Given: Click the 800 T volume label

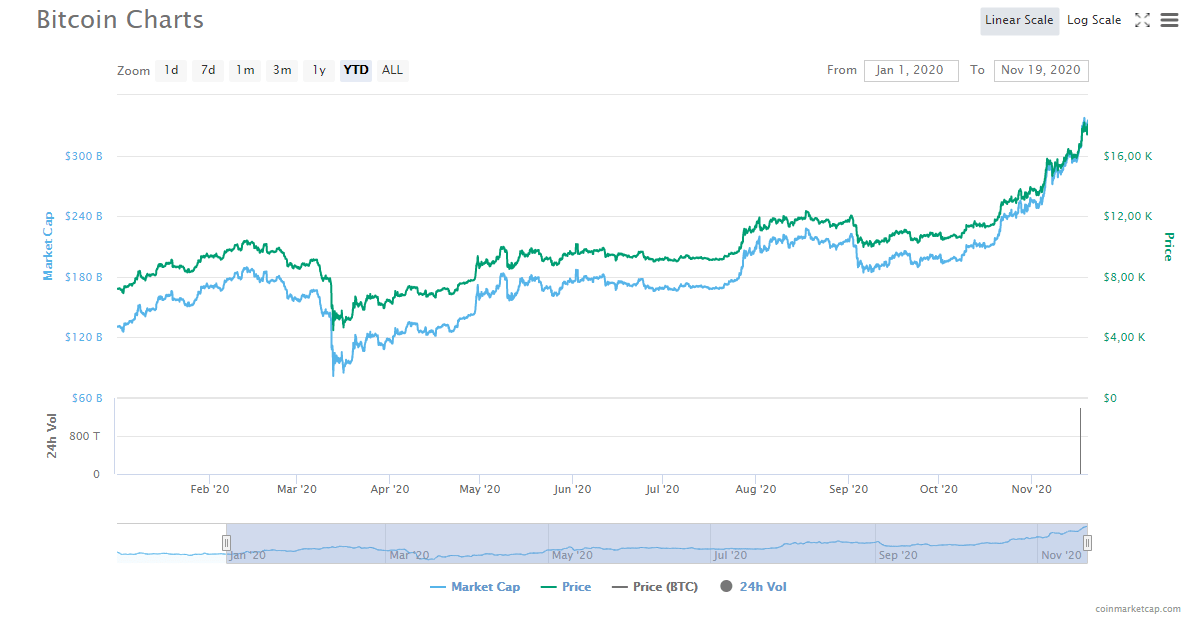Looking at the screenshot, I should coord(85,436).
